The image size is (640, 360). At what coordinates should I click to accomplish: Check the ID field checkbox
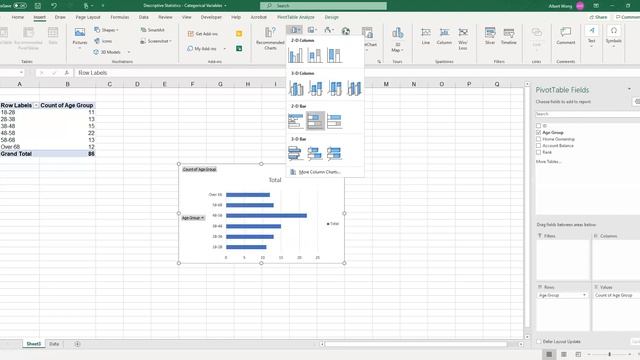(538, 126)
